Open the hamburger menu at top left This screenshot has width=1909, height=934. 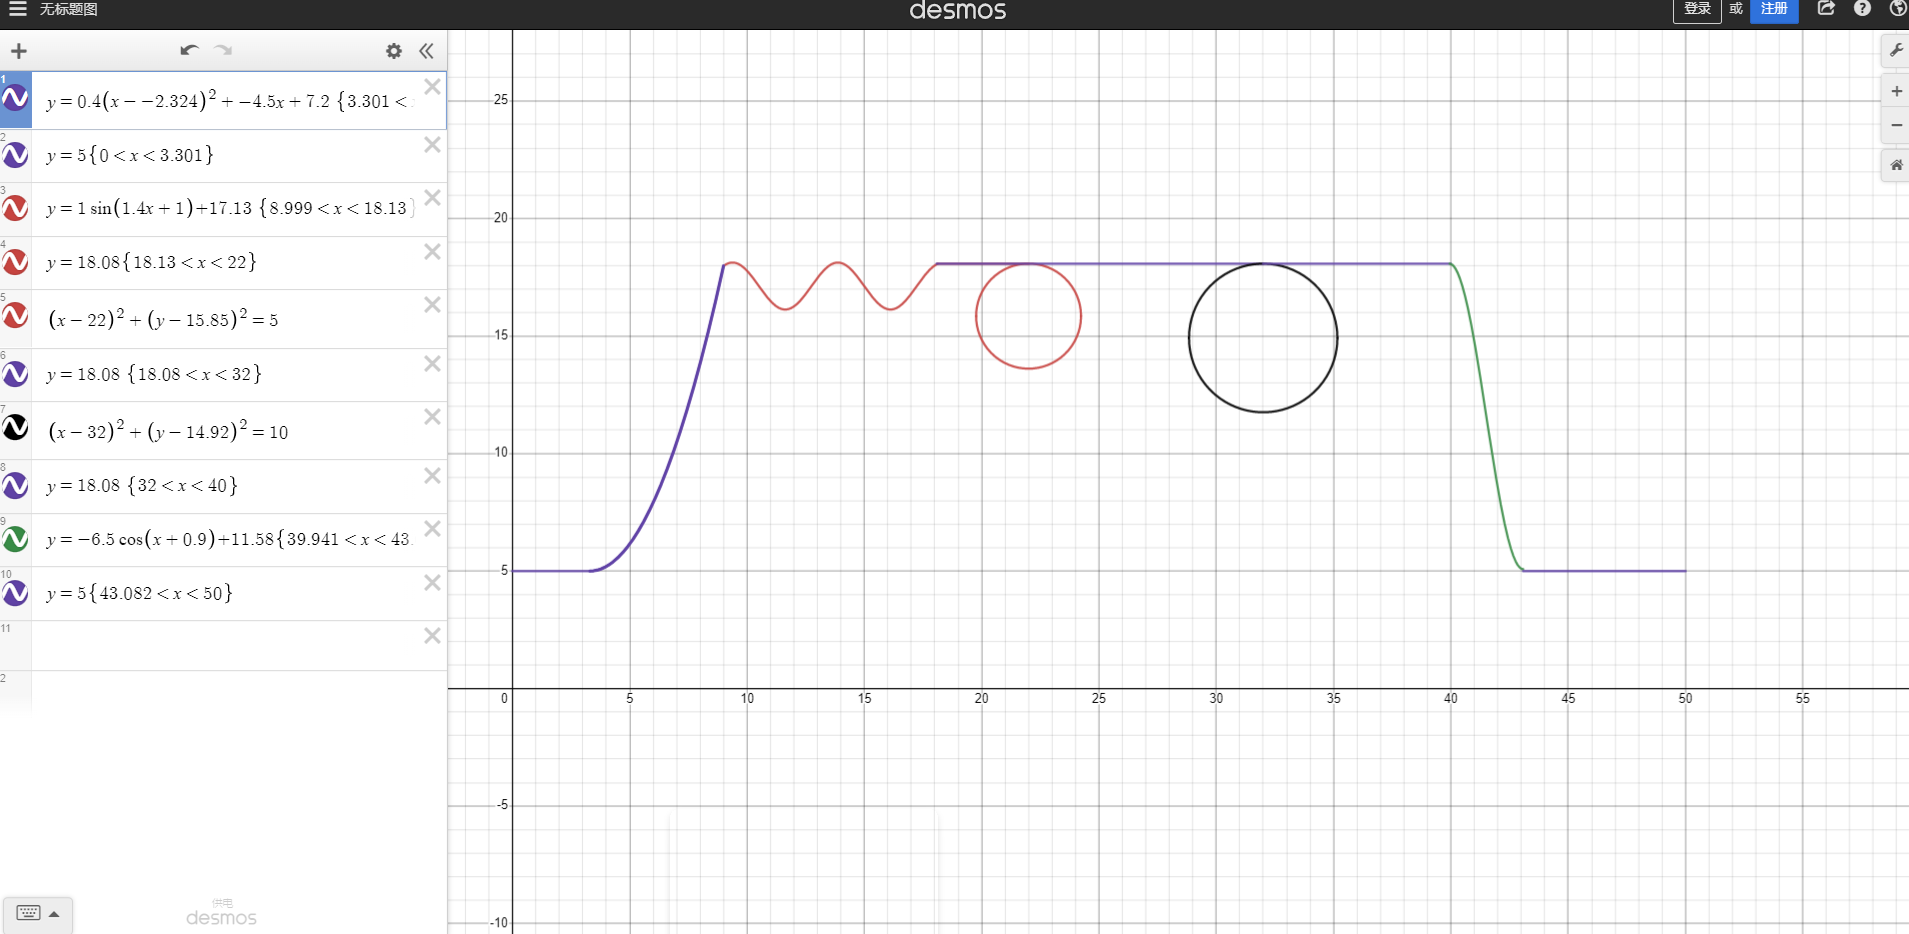pos(17,9)
